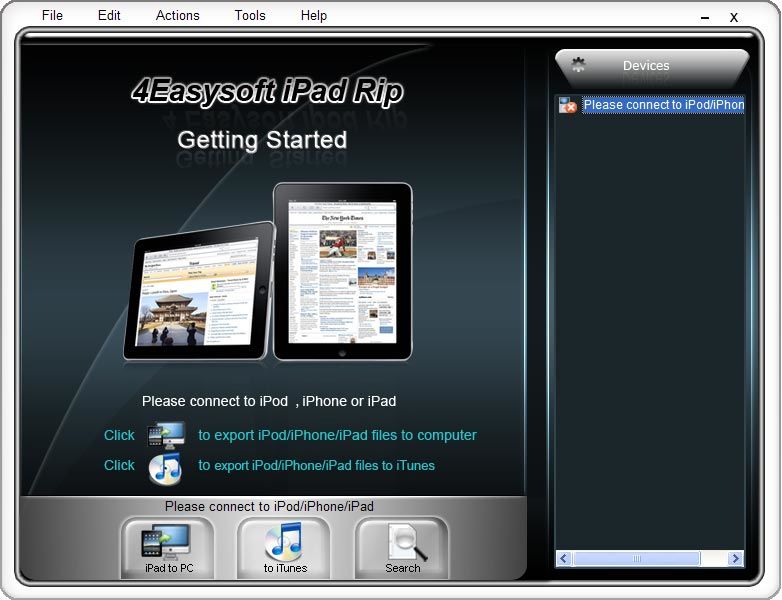This screenshot has width=782, height=600.
Task: Click 'to export iPod/iPhone/iPad files to iTunes' text
Action: tap(316, 465)
